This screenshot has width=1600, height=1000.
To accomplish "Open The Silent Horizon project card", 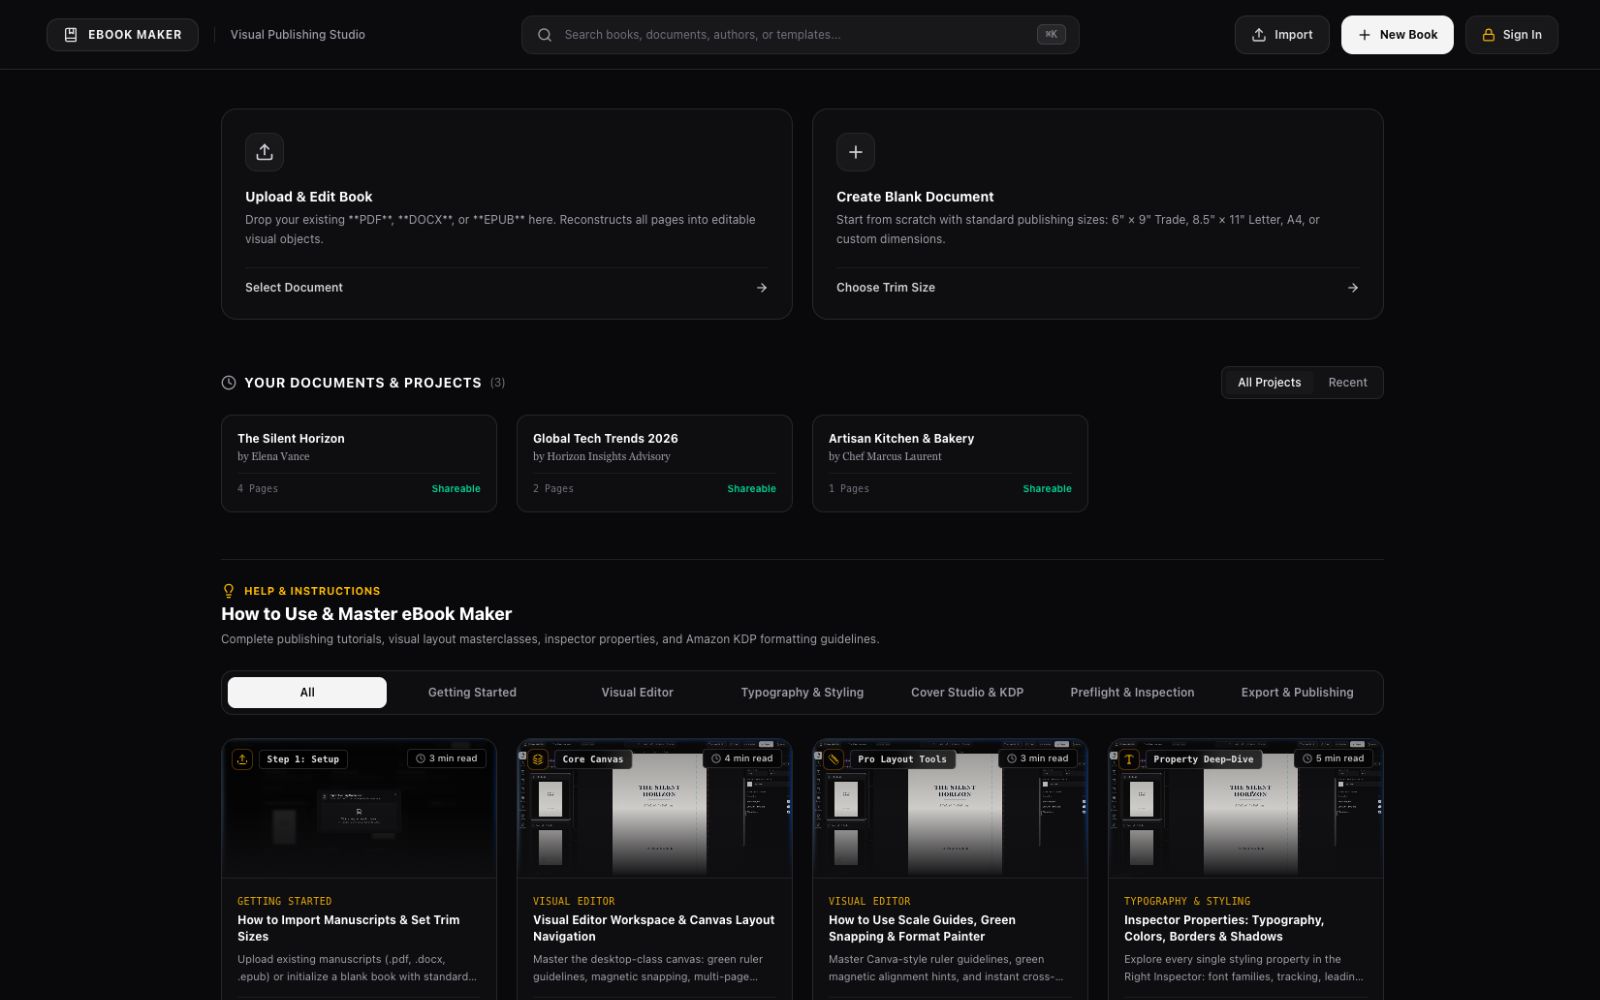I will click(359, 463).
